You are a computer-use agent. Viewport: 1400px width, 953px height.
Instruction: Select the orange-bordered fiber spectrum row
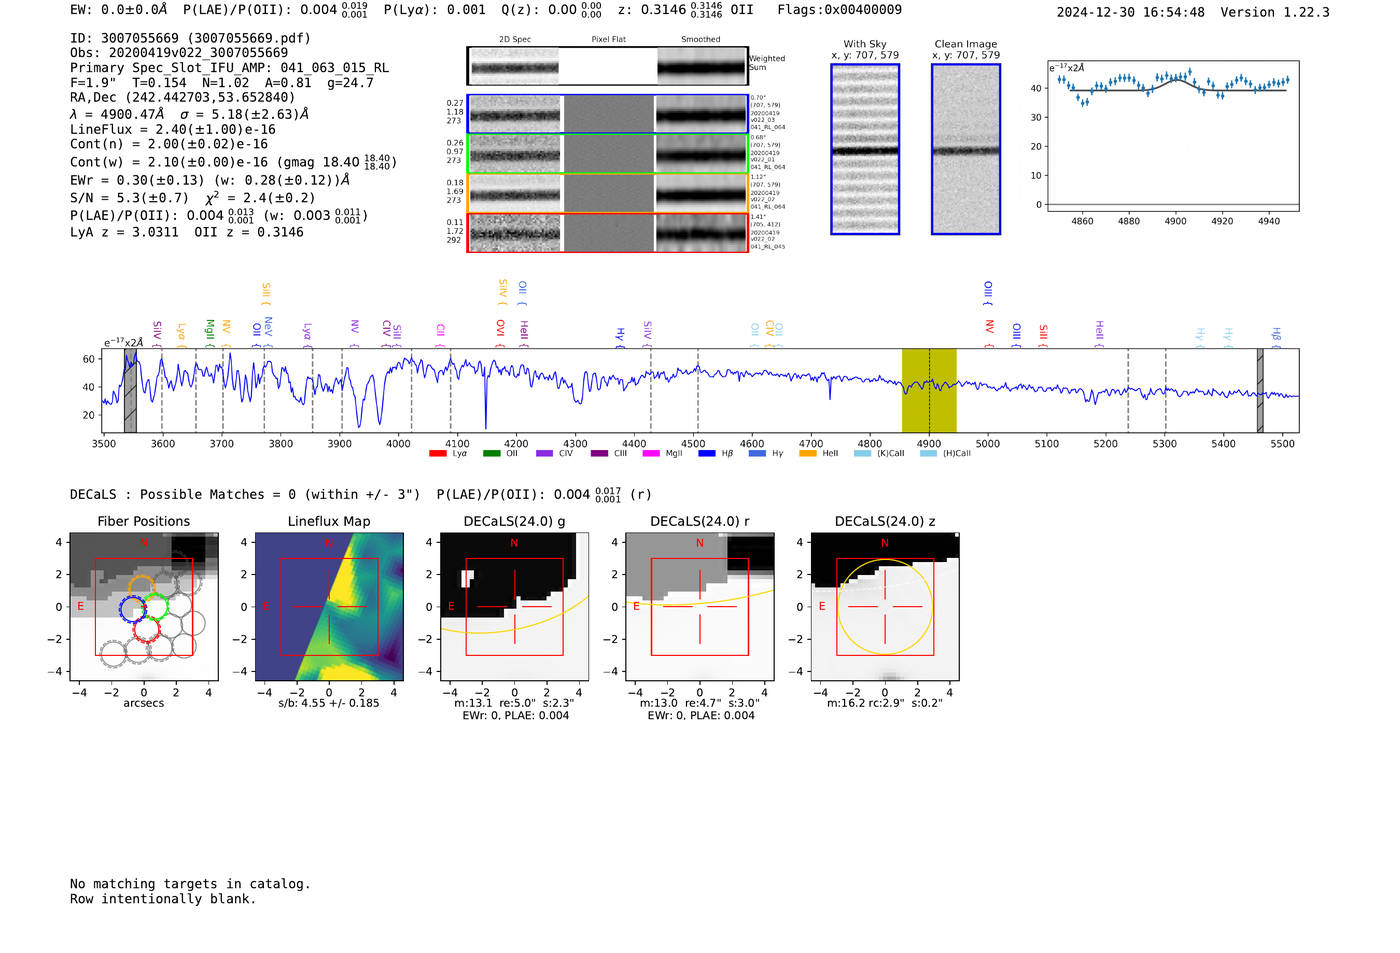607,193
